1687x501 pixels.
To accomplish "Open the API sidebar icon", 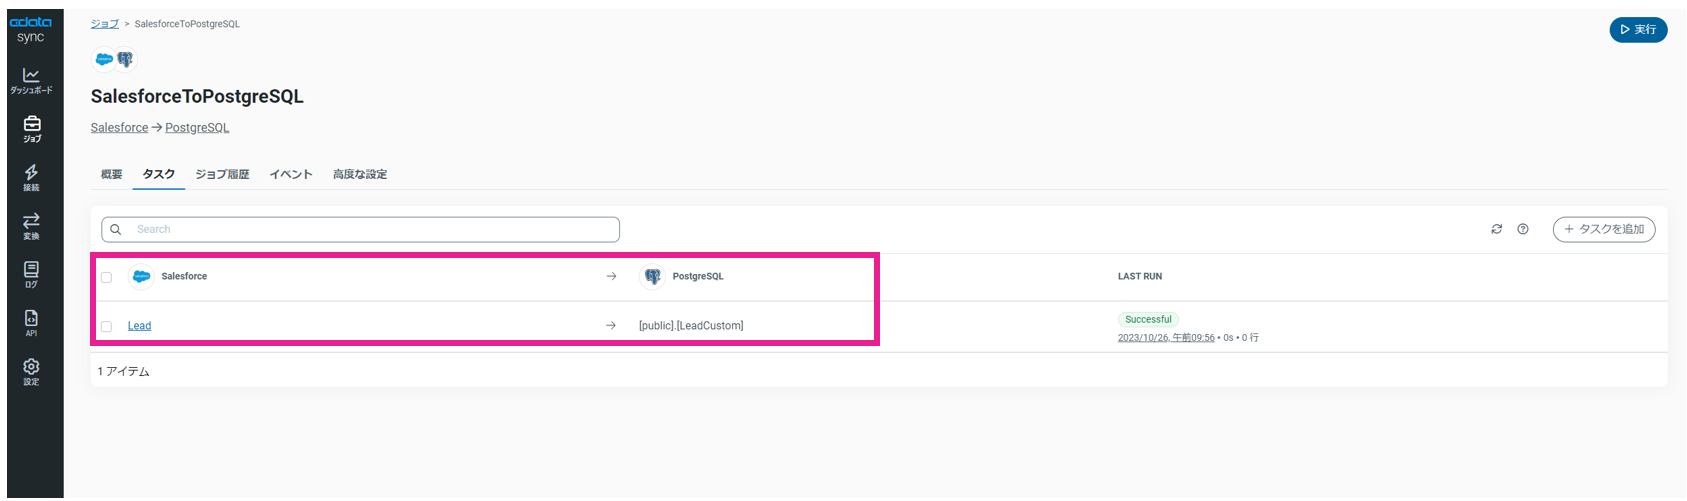I will coord(31,322).
